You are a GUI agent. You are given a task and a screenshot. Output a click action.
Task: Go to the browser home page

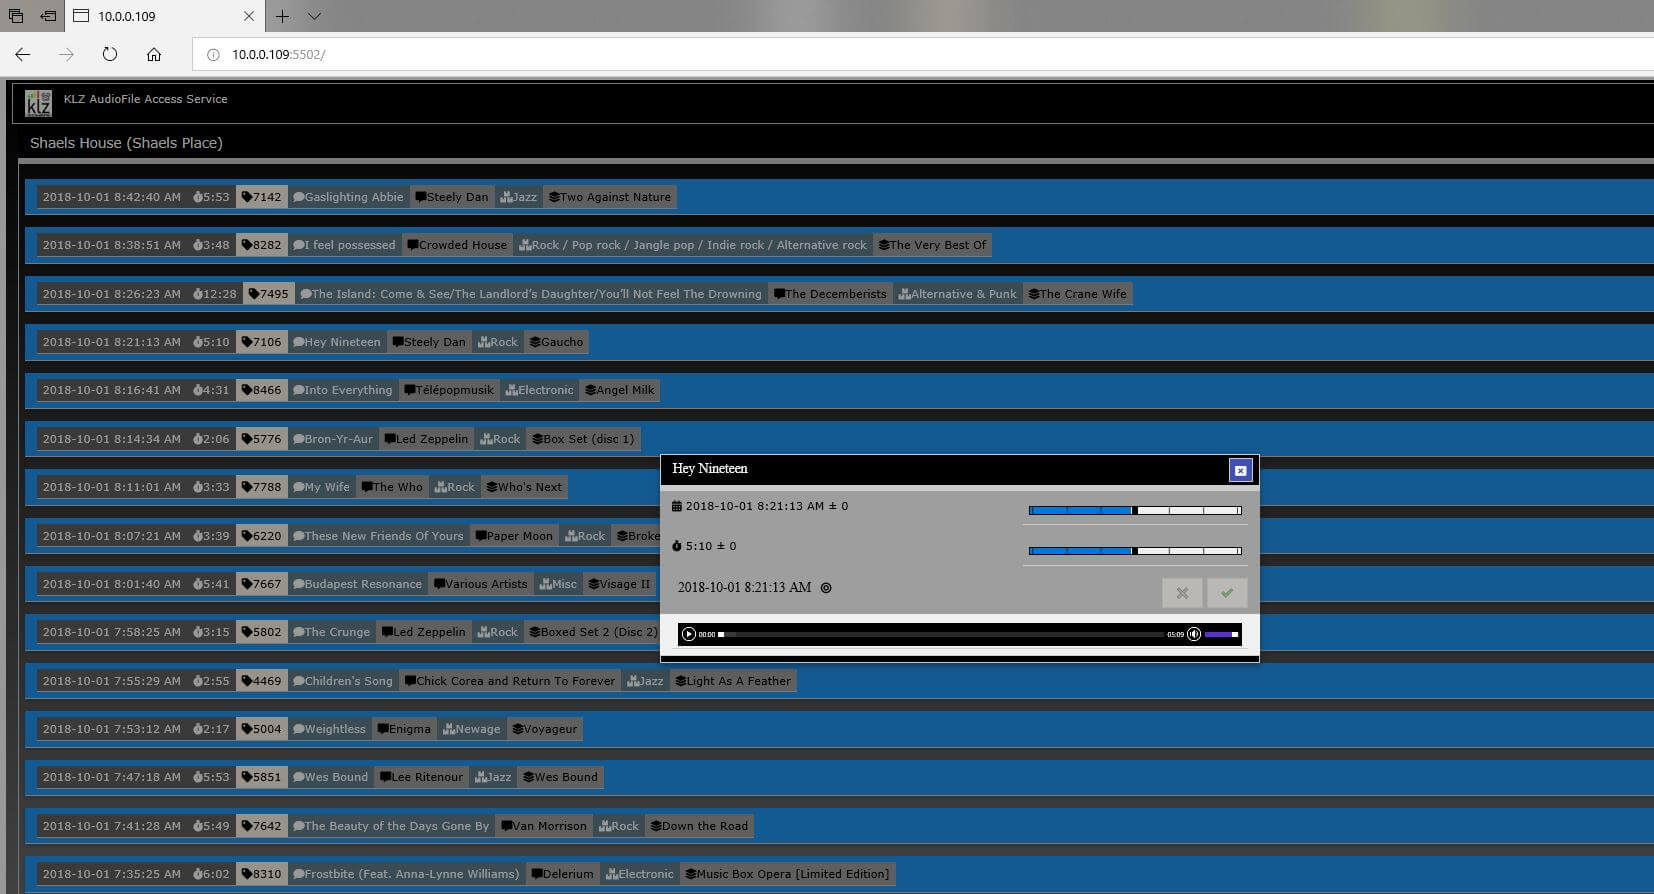(154, 54)
